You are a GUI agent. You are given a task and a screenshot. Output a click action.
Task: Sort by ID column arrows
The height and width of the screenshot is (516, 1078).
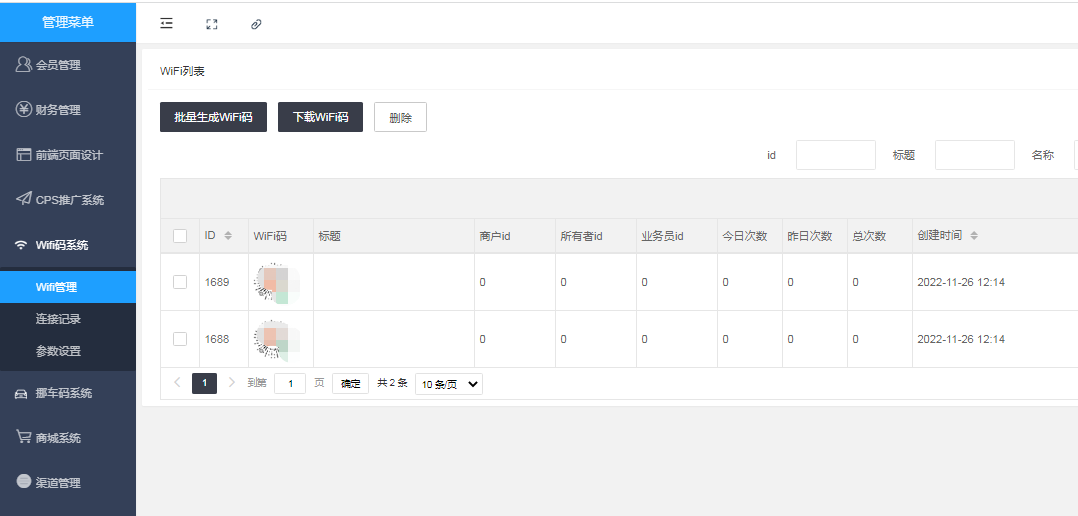coord(228,236)
